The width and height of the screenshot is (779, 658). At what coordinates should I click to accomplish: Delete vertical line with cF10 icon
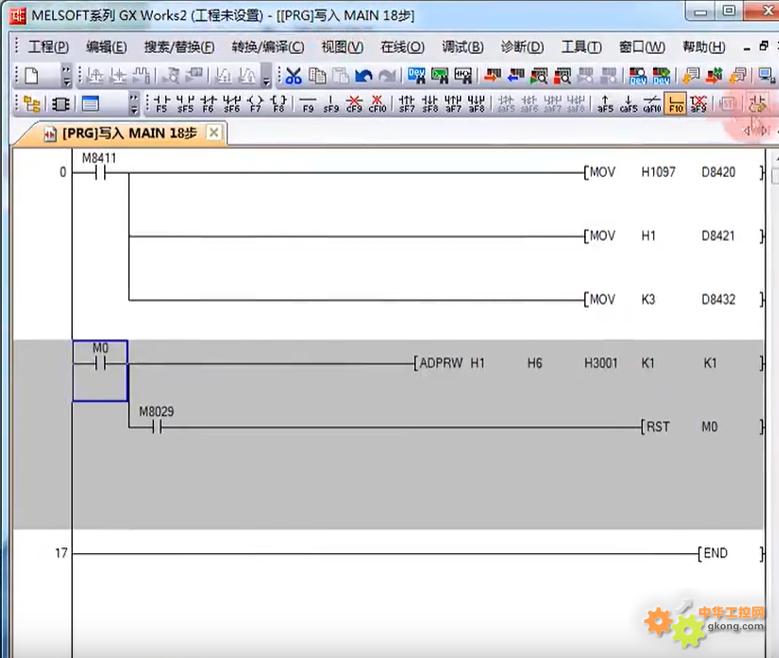(377, 103)
